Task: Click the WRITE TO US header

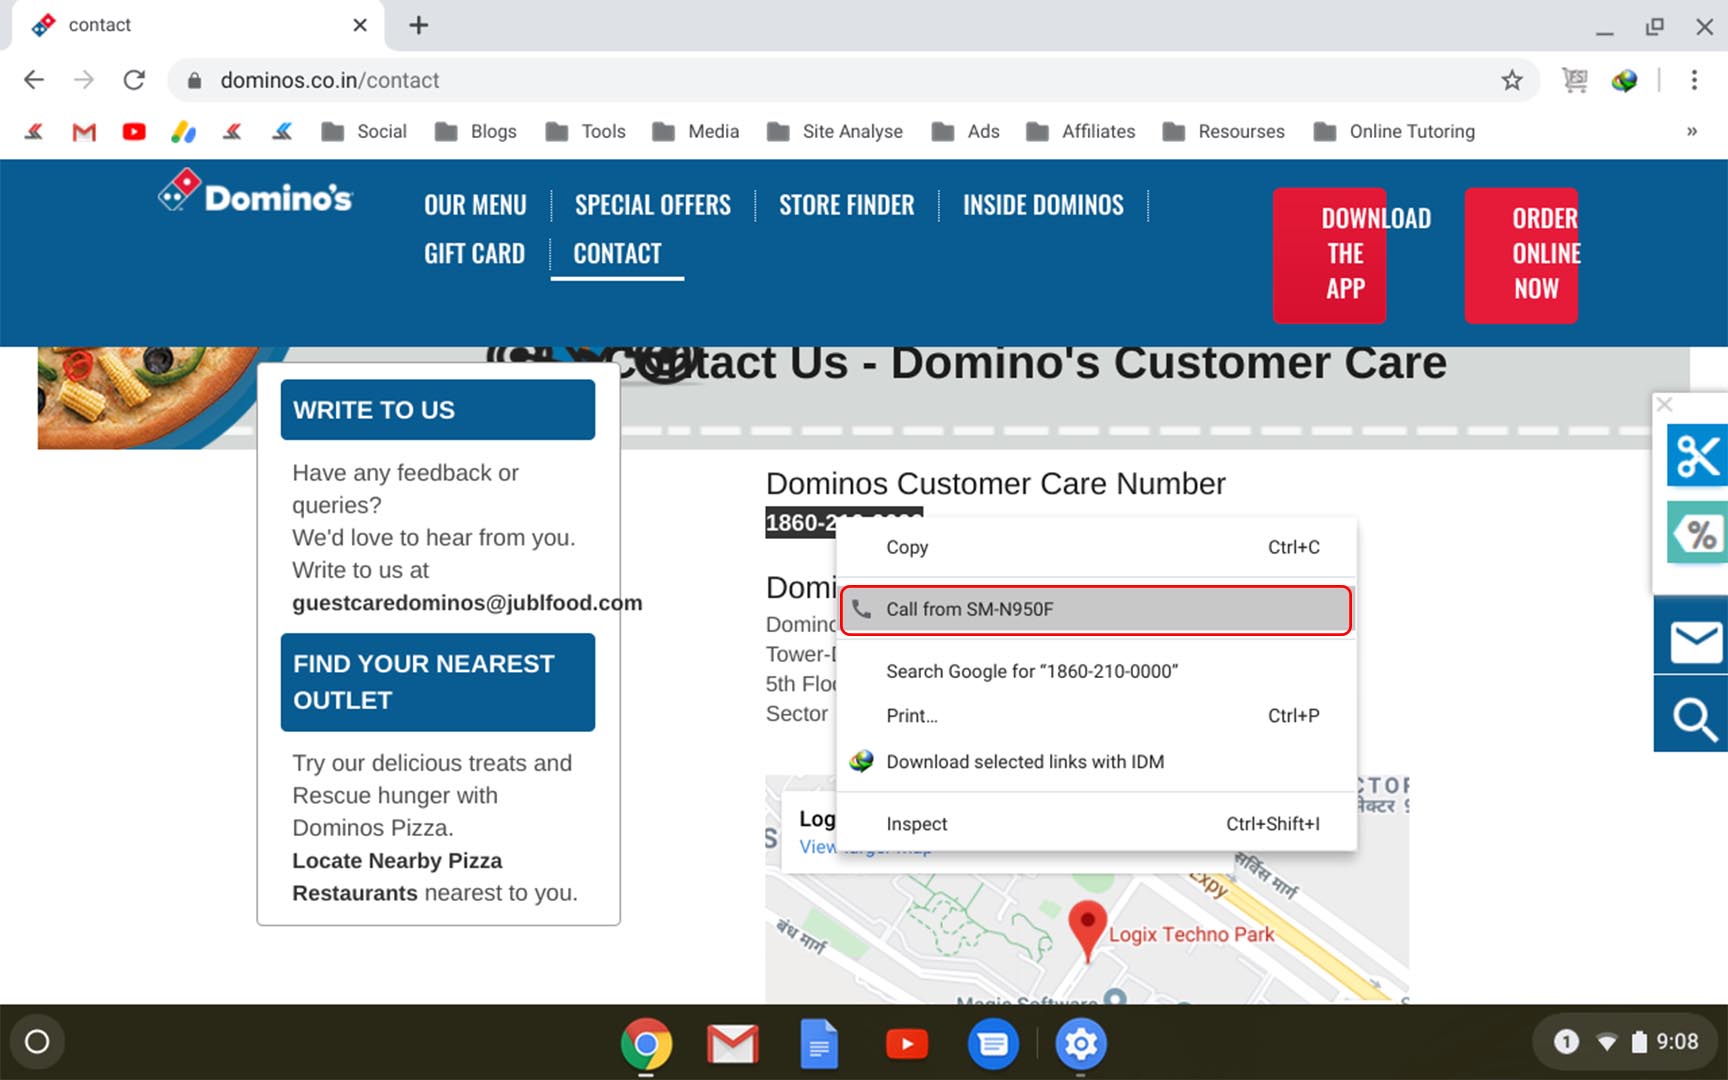Action: (x=438, y=410)
